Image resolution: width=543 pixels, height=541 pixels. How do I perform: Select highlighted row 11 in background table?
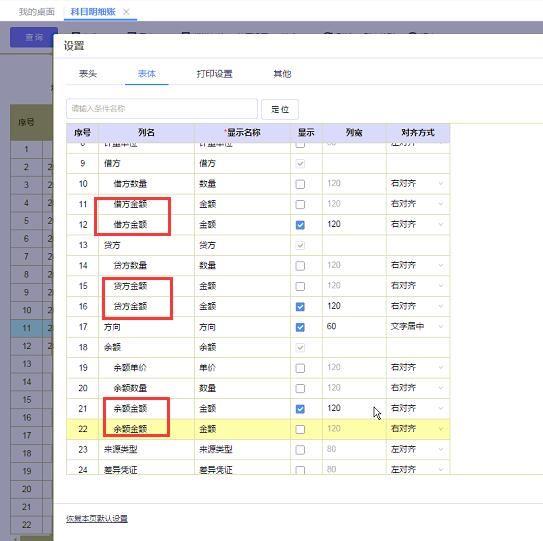27,328
